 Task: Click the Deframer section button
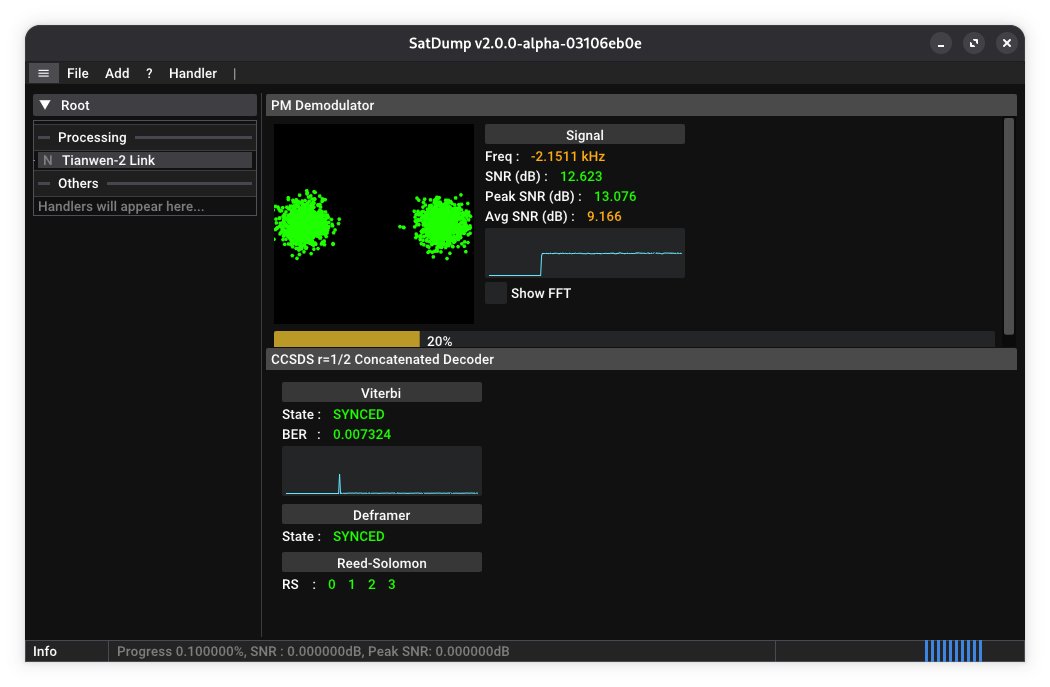382,514
